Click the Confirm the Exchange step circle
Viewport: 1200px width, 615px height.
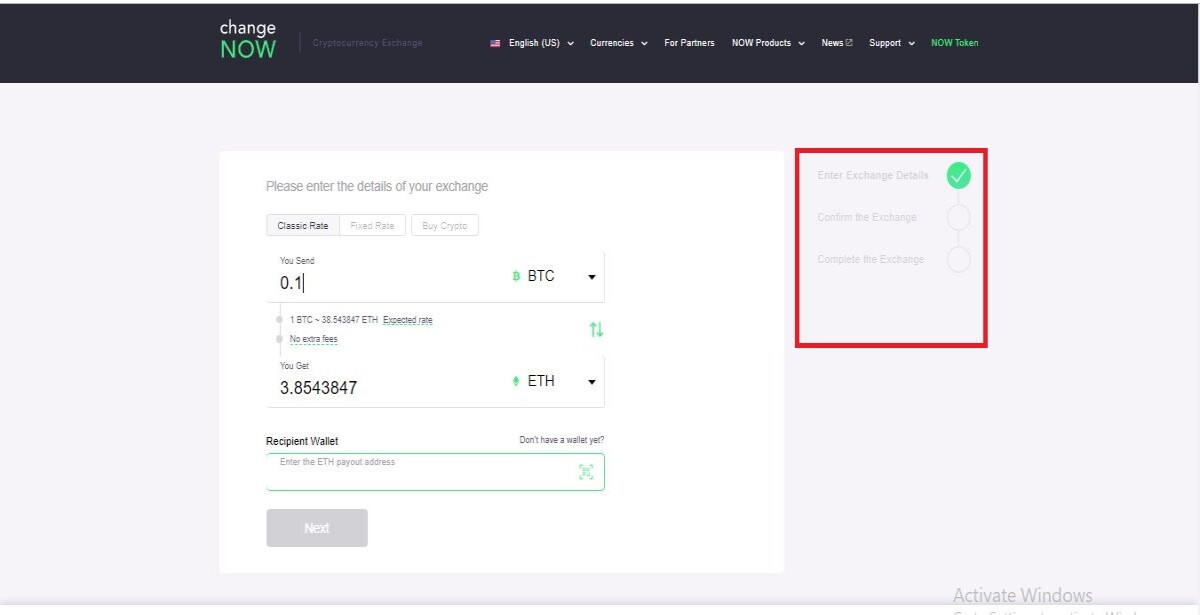958,218
